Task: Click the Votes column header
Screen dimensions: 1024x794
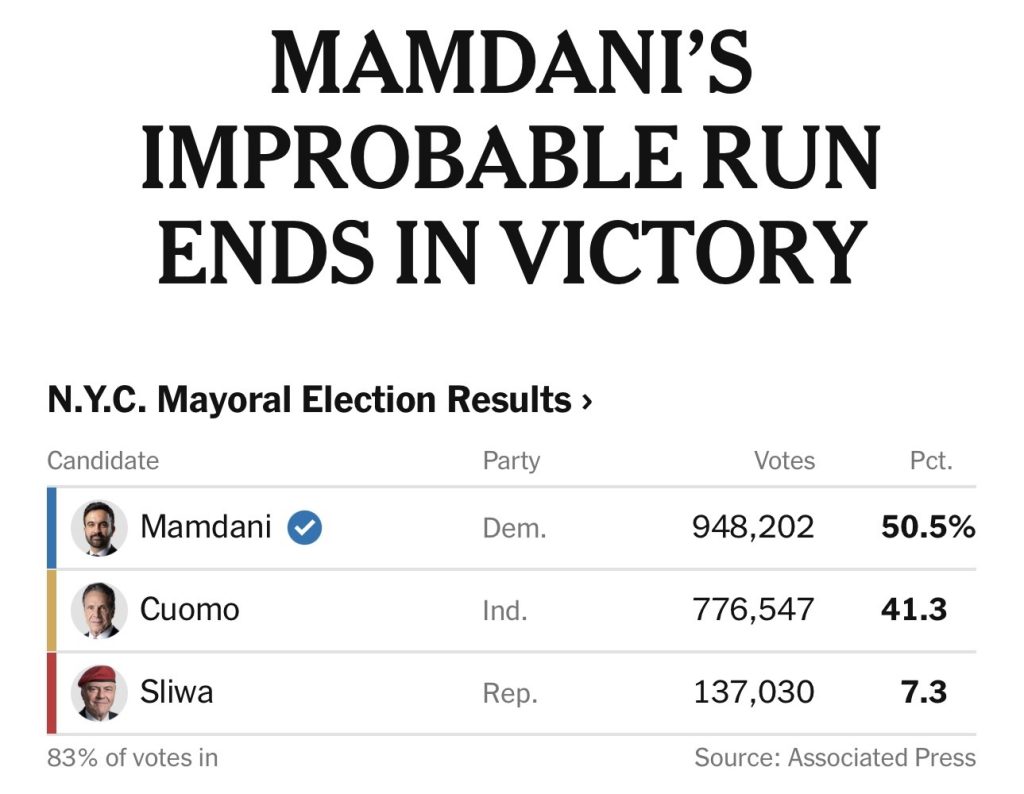Action: (x=784, y=461)
